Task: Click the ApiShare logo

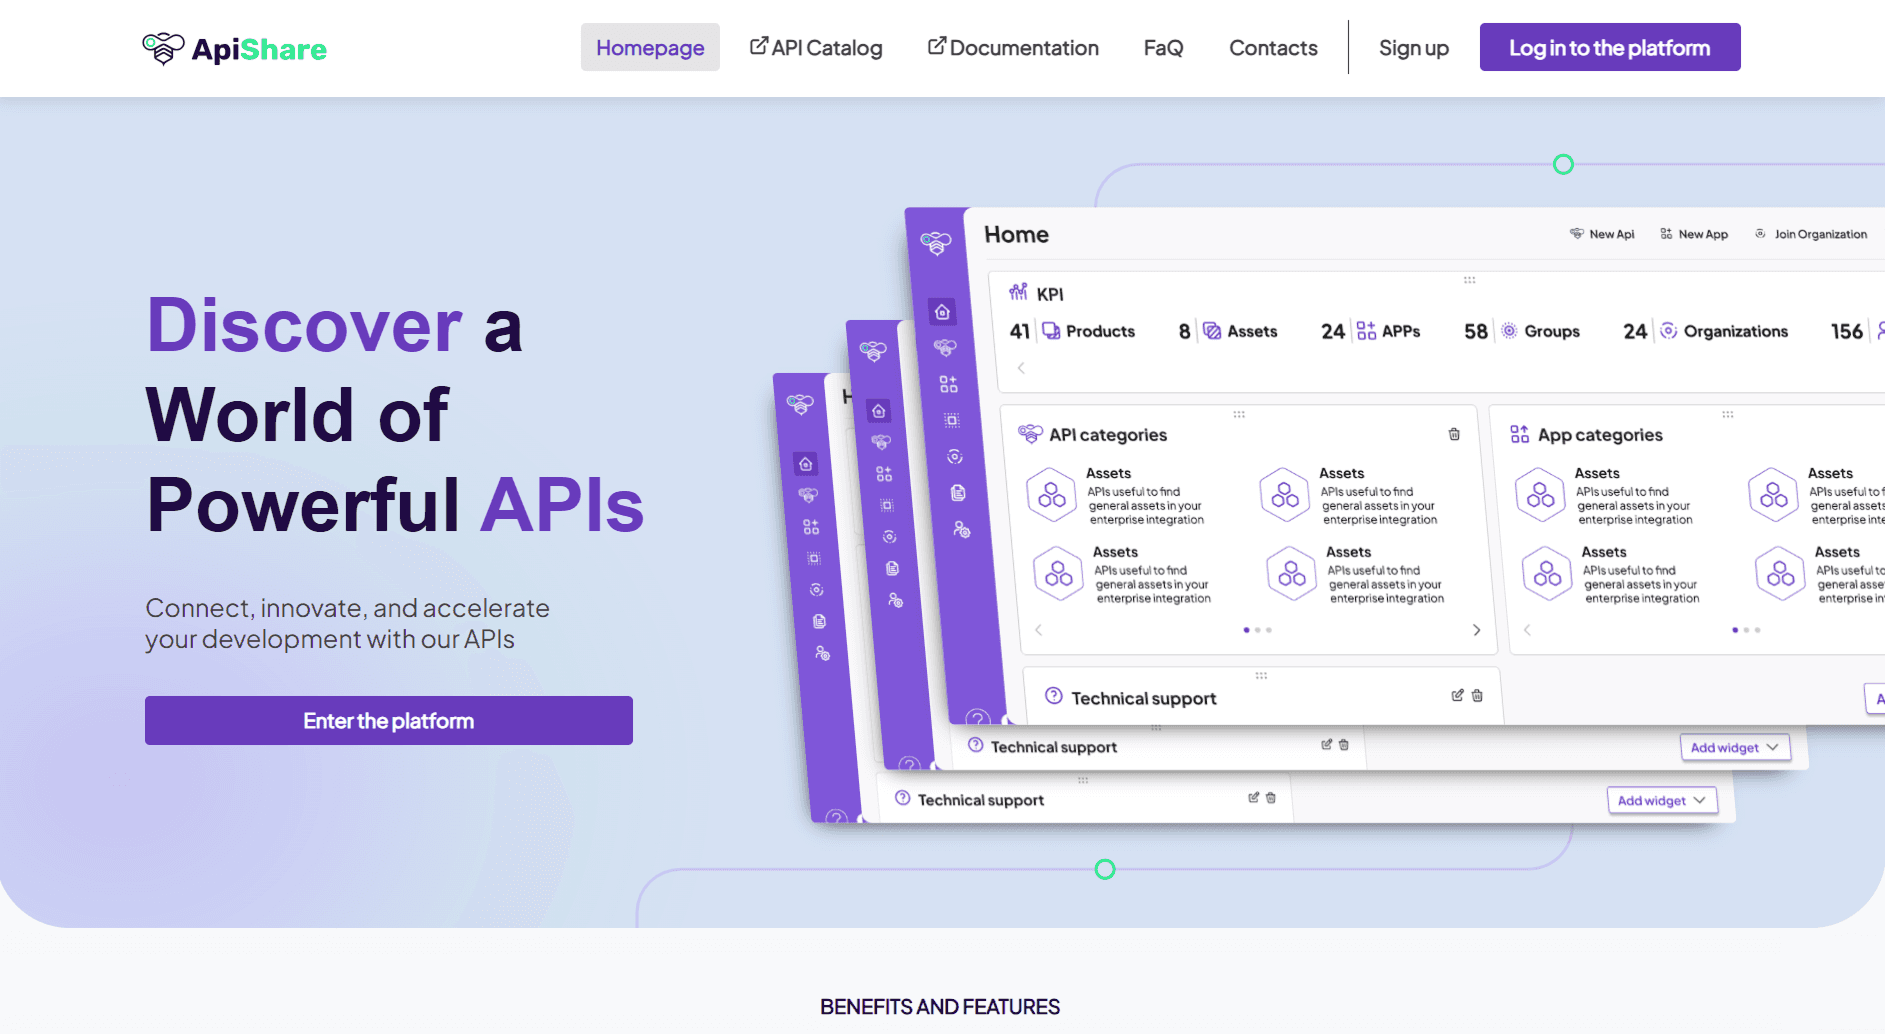Action: click(234, 48)
